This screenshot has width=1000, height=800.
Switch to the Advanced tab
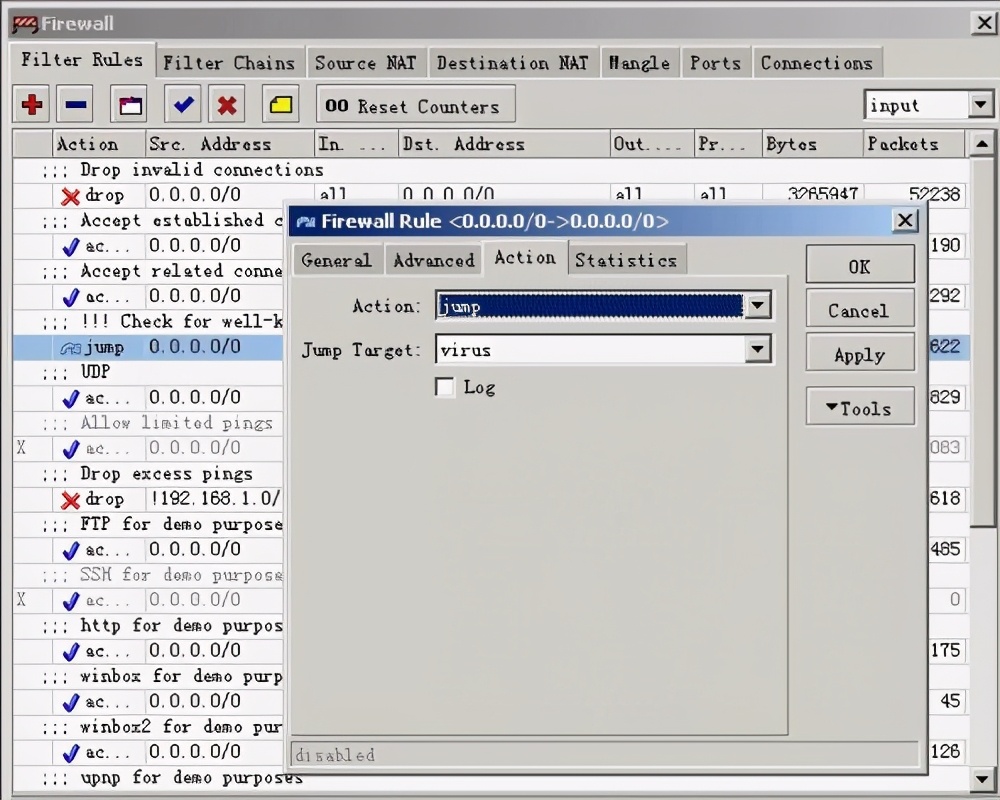[433, 260]
